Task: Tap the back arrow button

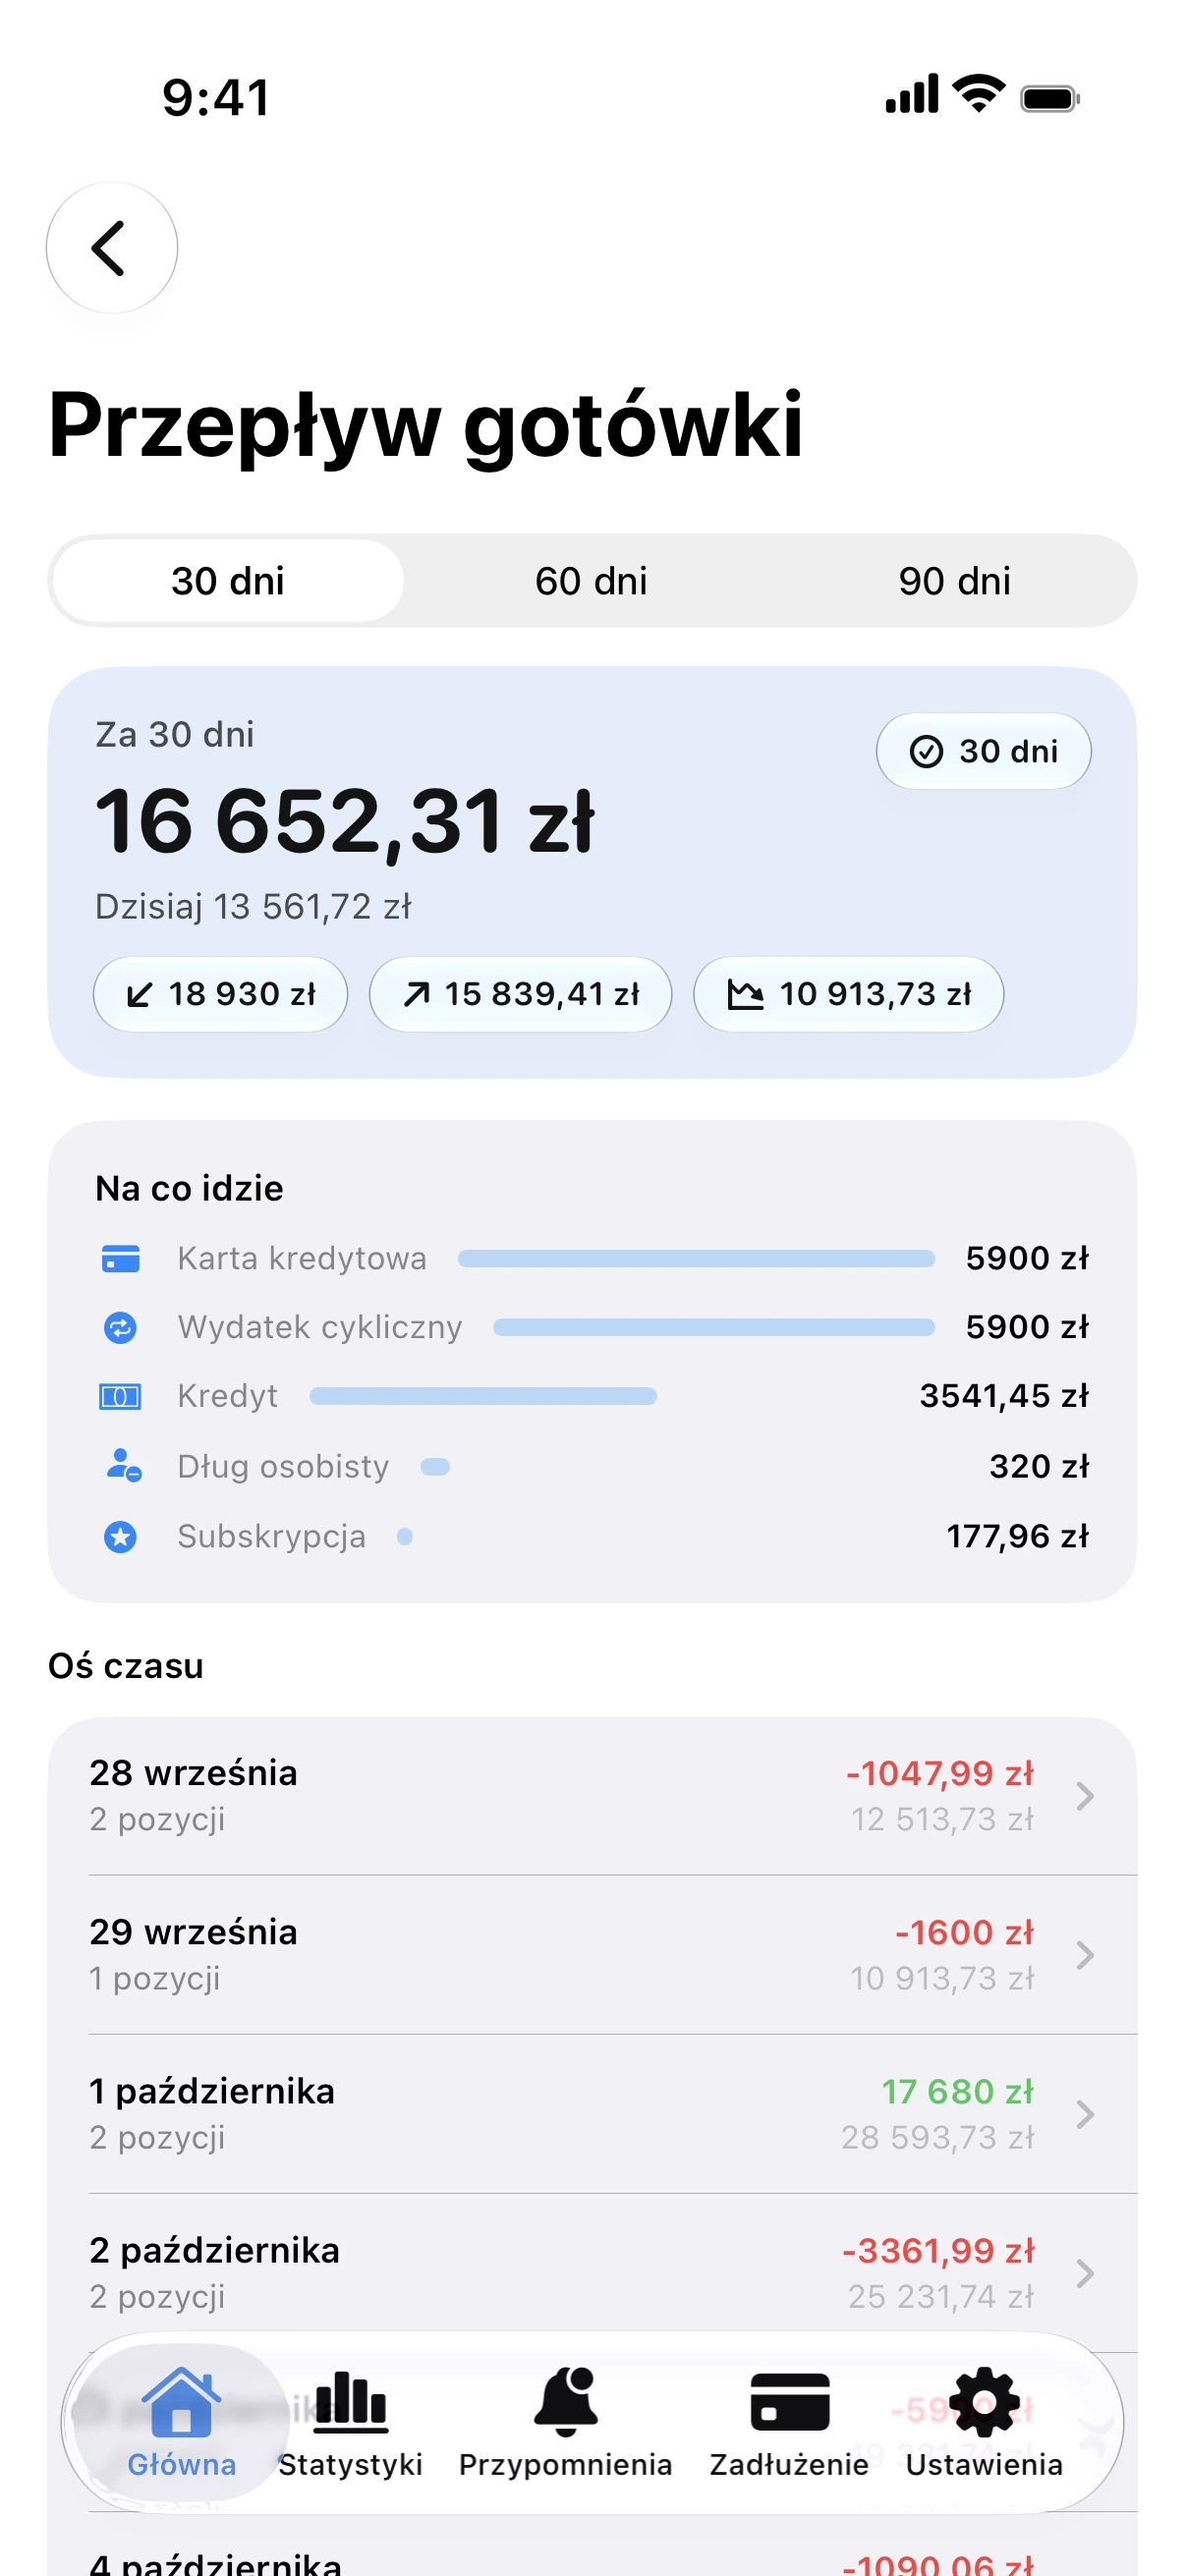Action: (x=111, y=247)
